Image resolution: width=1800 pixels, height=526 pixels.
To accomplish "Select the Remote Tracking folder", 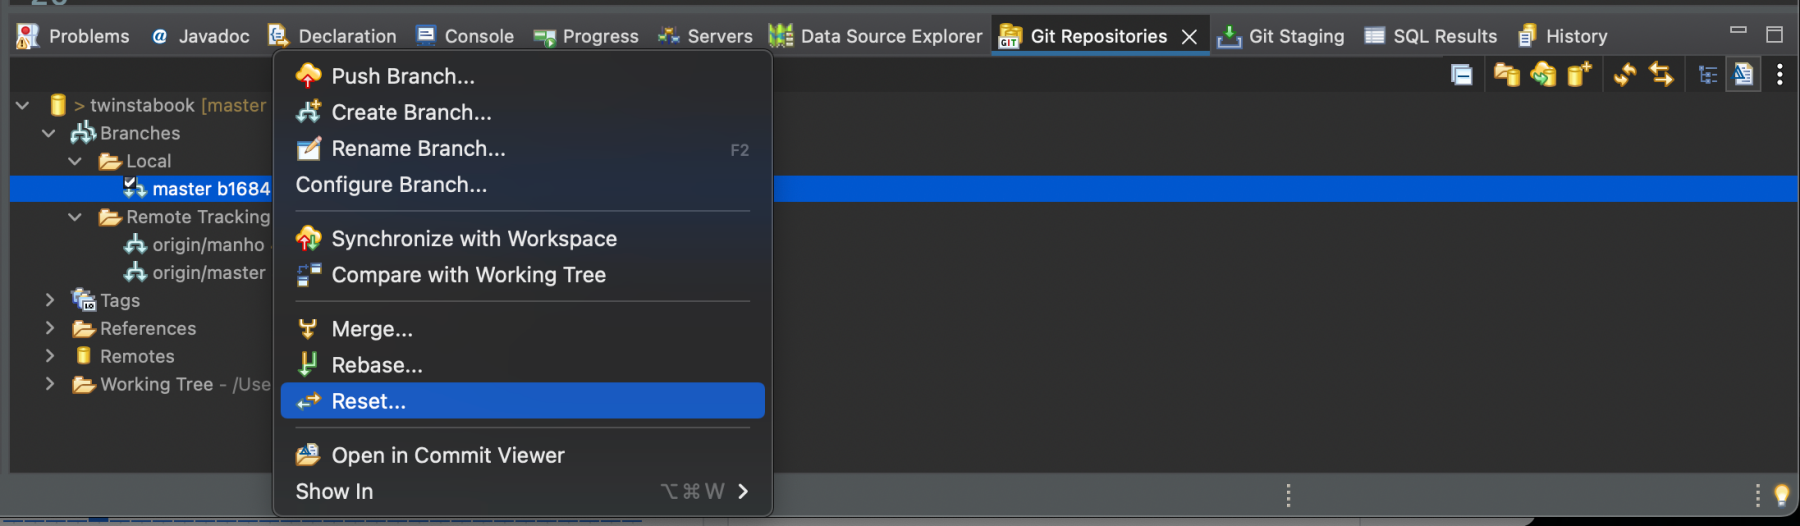I will [184, 217].
